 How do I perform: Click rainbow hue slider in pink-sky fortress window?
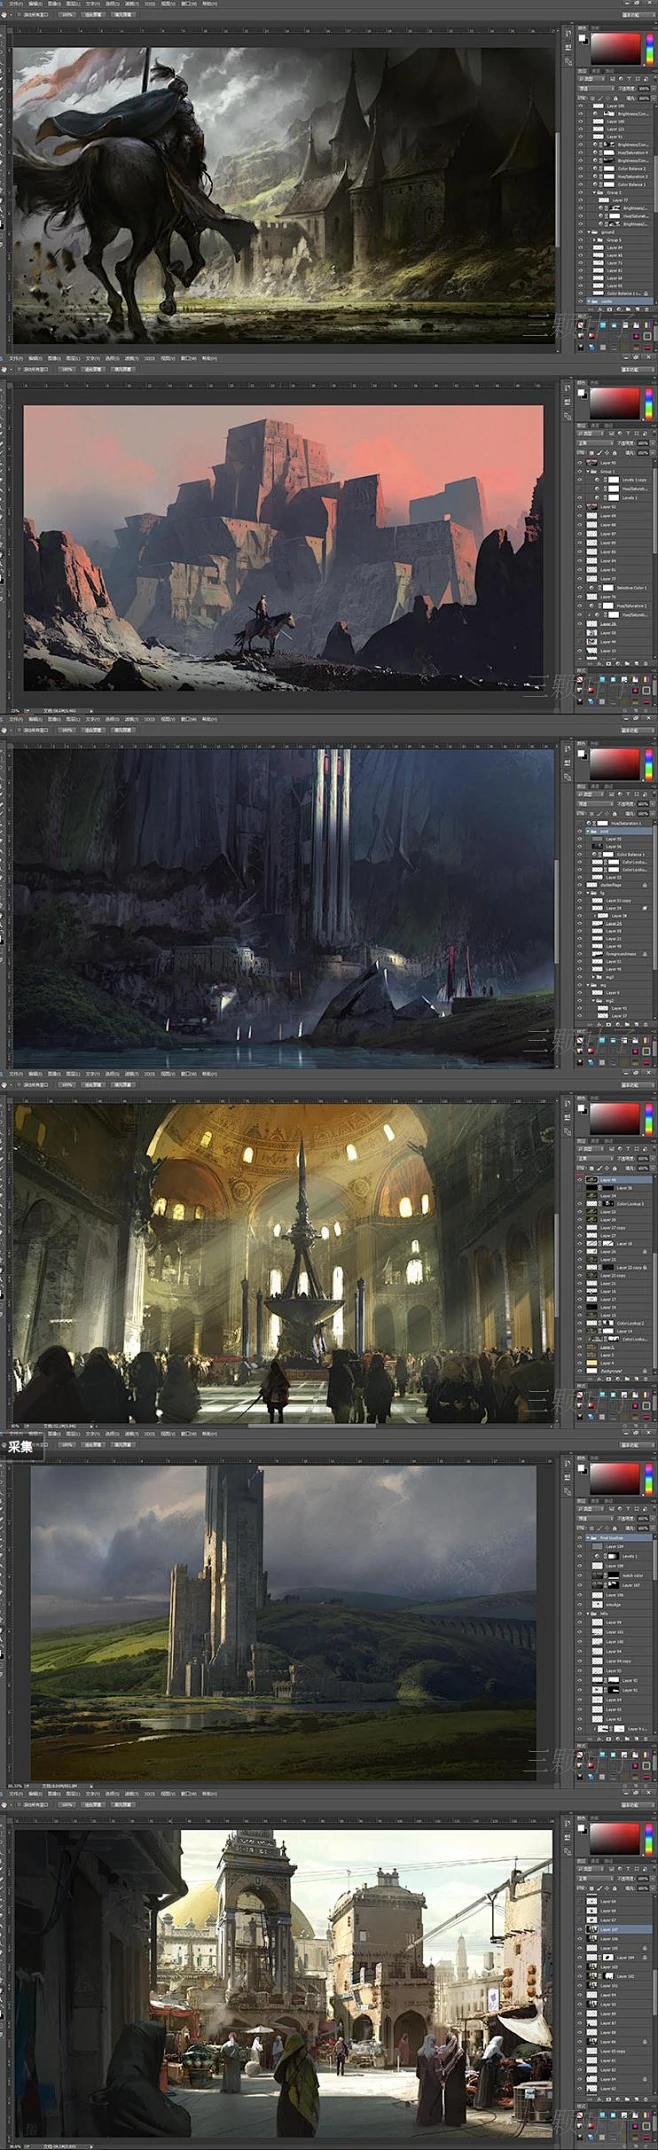649,403
